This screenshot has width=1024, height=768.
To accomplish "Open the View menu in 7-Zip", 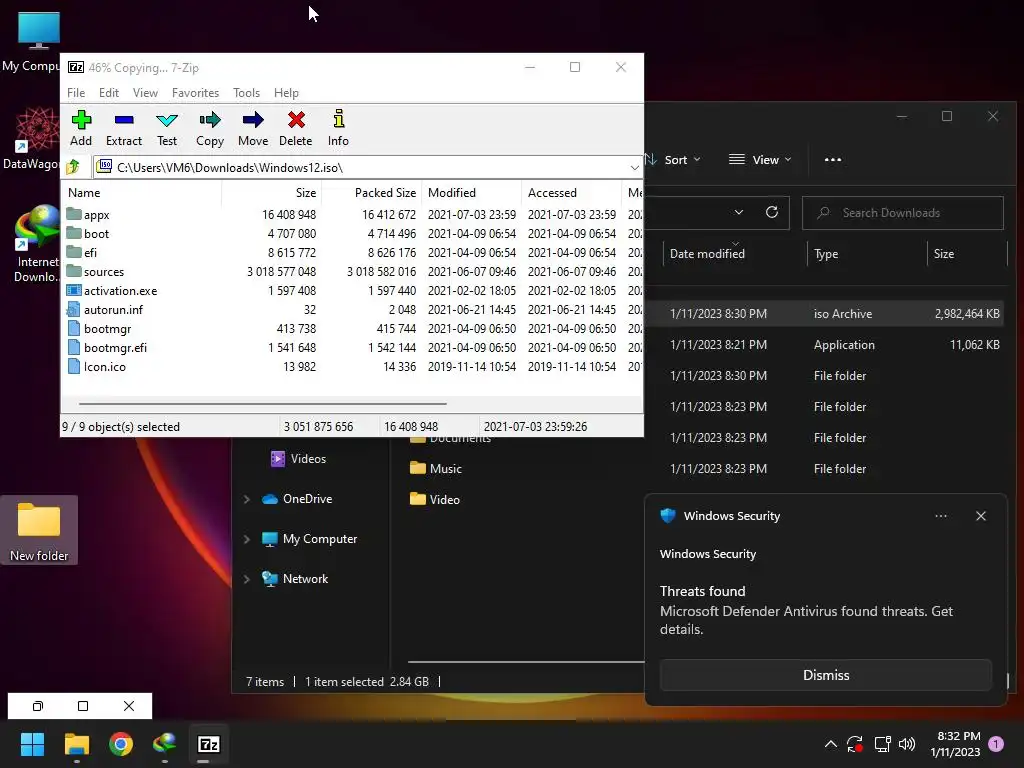I will tap(145, 93).
